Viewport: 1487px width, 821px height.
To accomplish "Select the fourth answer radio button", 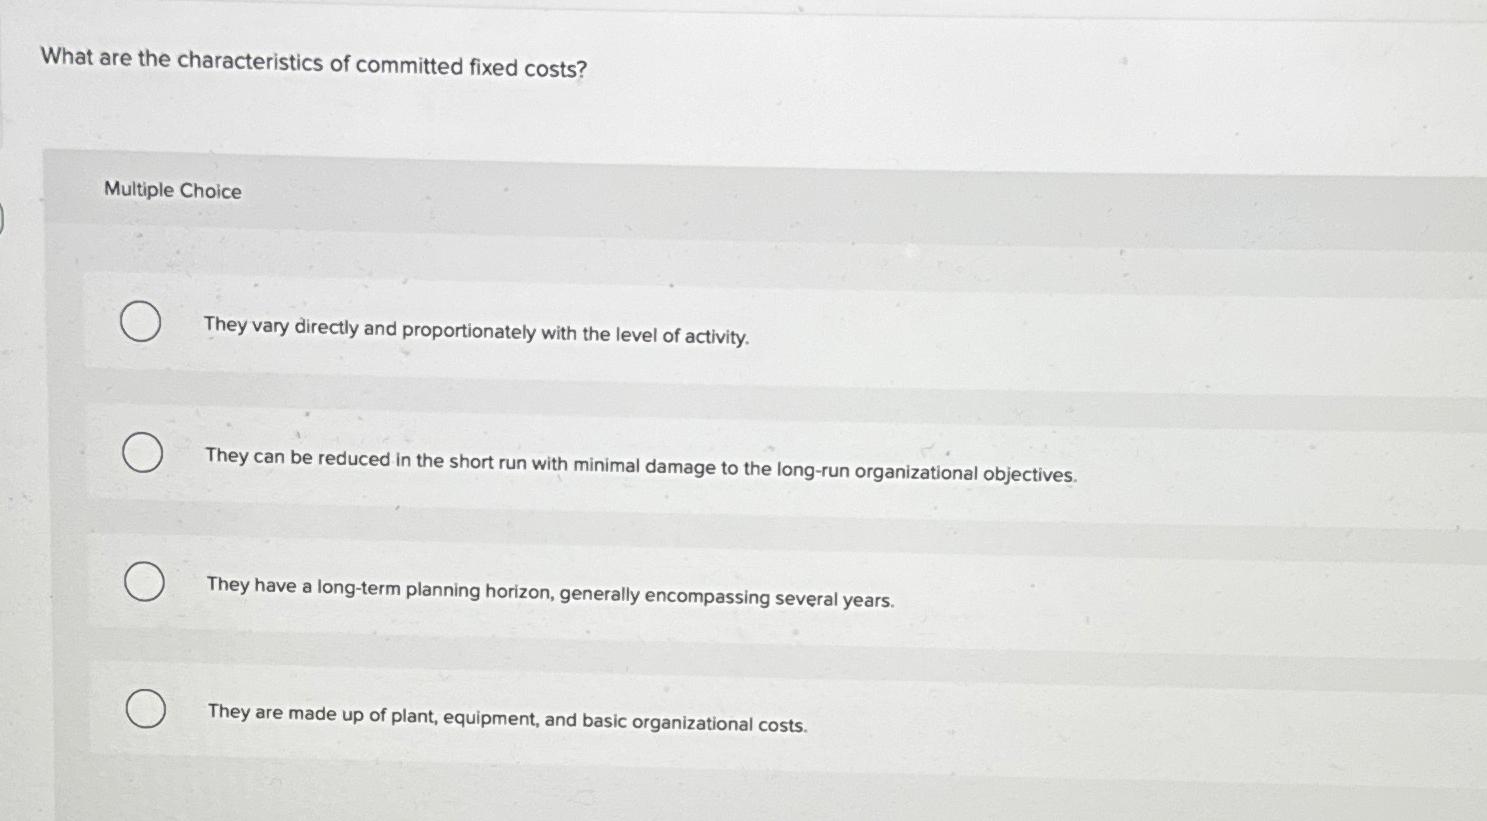I will (145, 710).
